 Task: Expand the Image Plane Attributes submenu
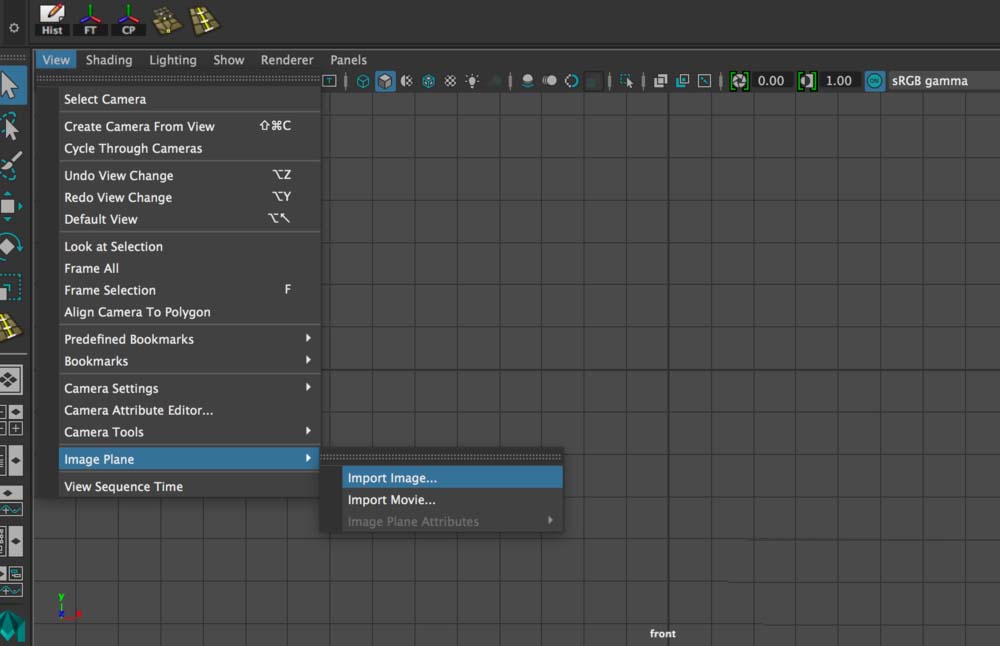(x=414, y=521)
